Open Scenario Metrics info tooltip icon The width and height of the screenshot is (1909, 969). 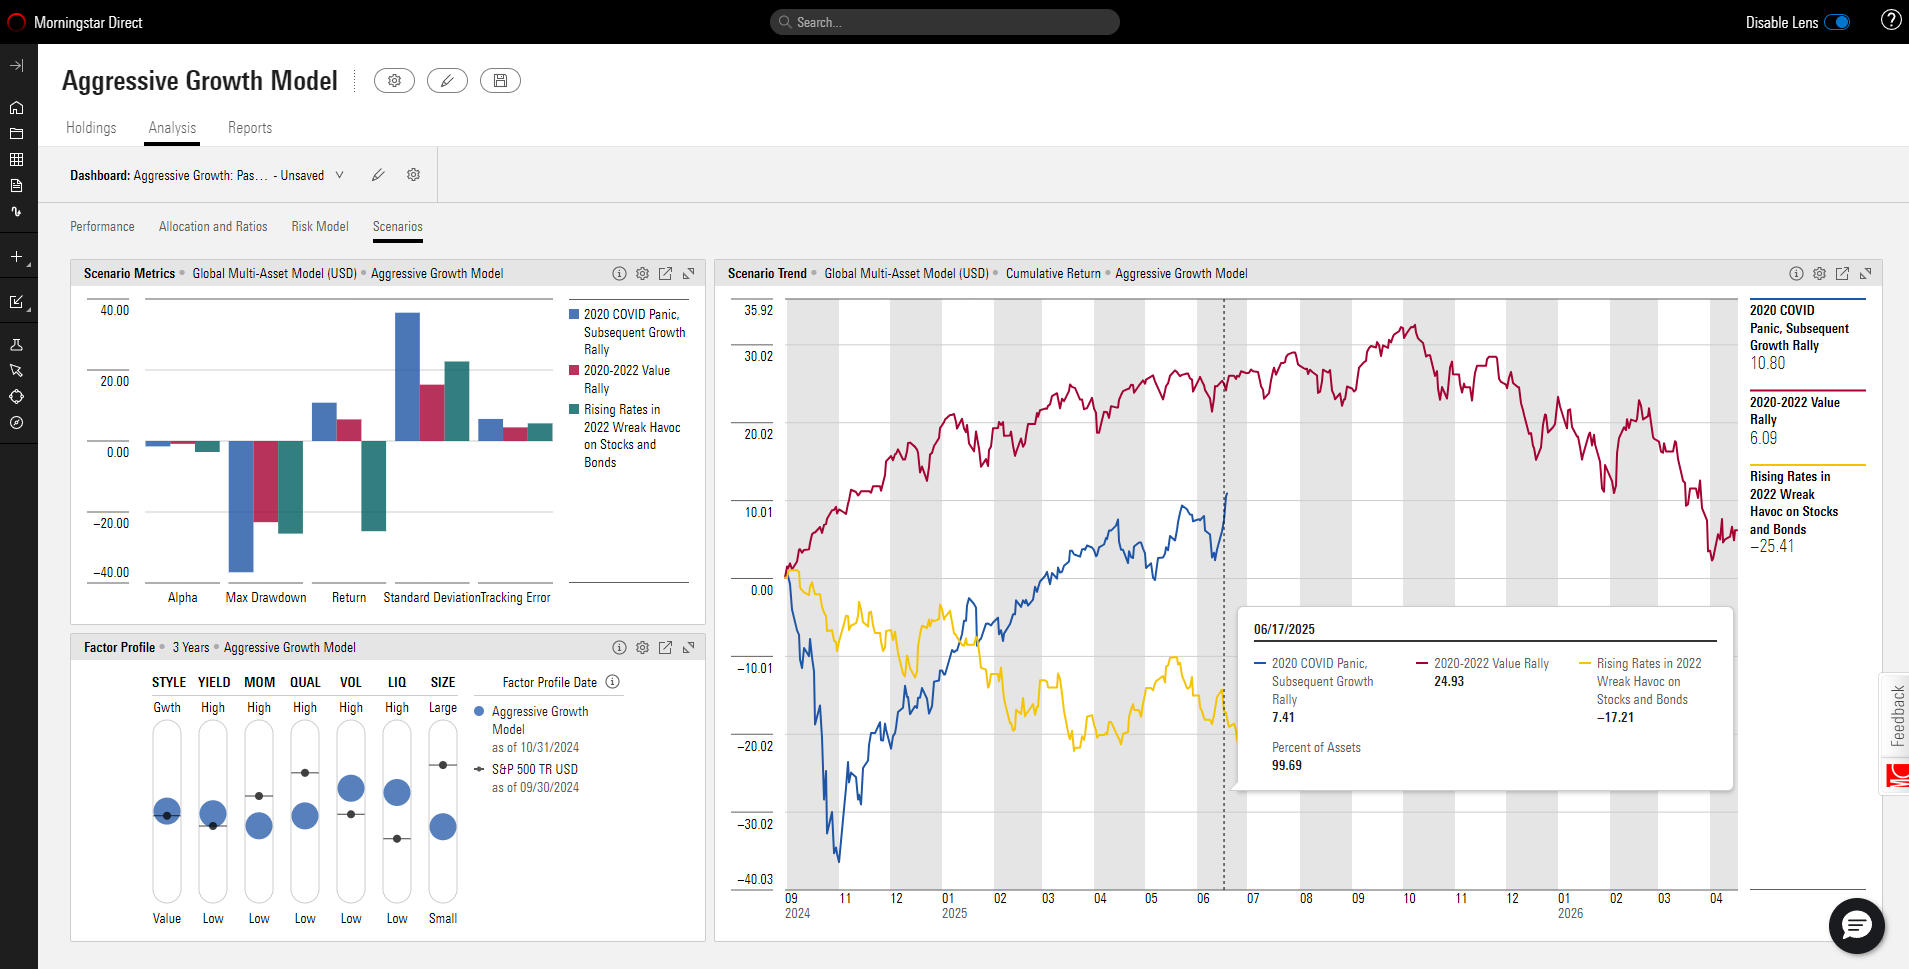tap(618, 273)
